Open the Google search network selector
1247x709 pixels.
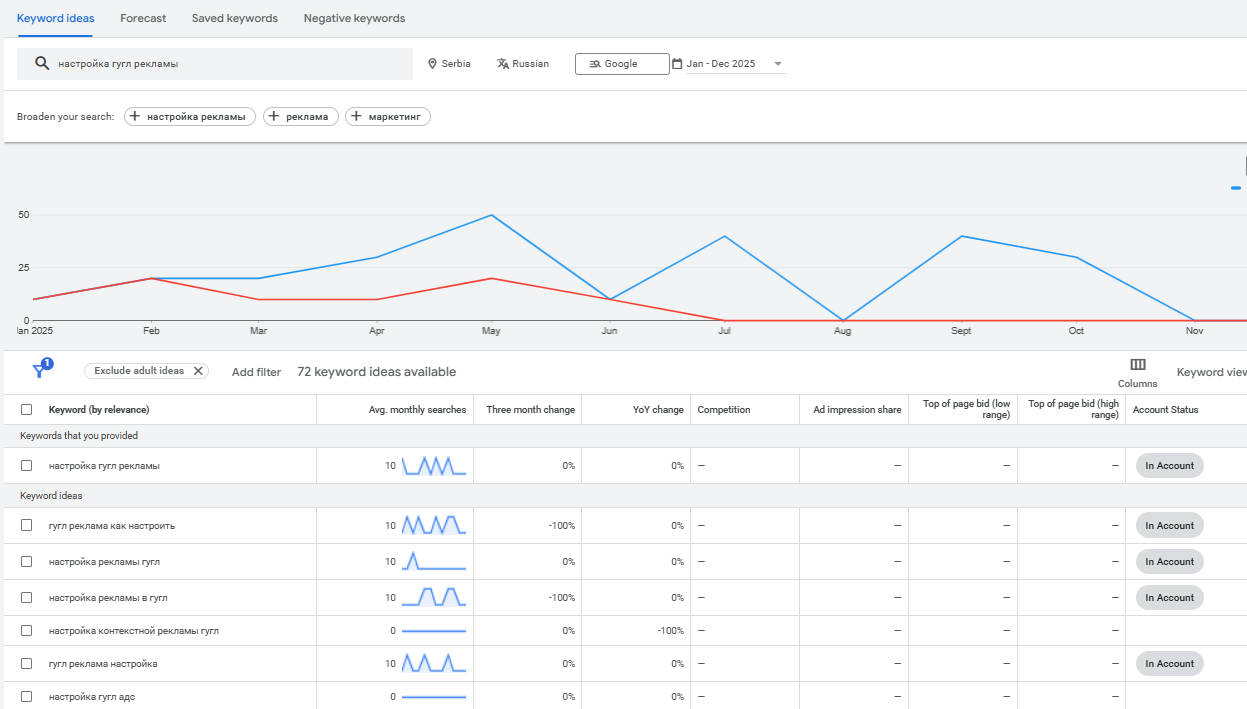point(621,64)
